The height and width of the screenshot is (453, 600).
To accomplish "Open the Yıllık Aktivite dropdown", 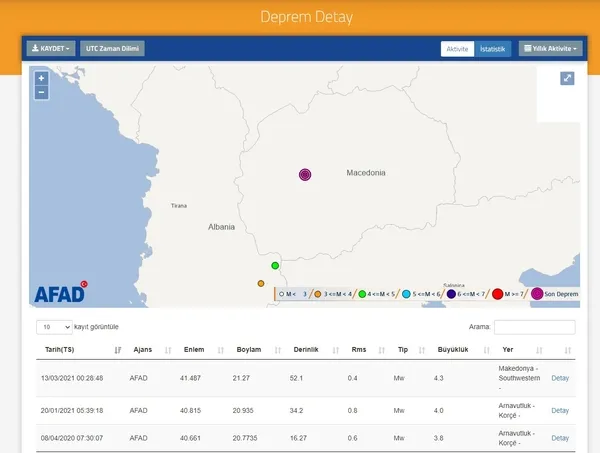I will tap(550, 49).
